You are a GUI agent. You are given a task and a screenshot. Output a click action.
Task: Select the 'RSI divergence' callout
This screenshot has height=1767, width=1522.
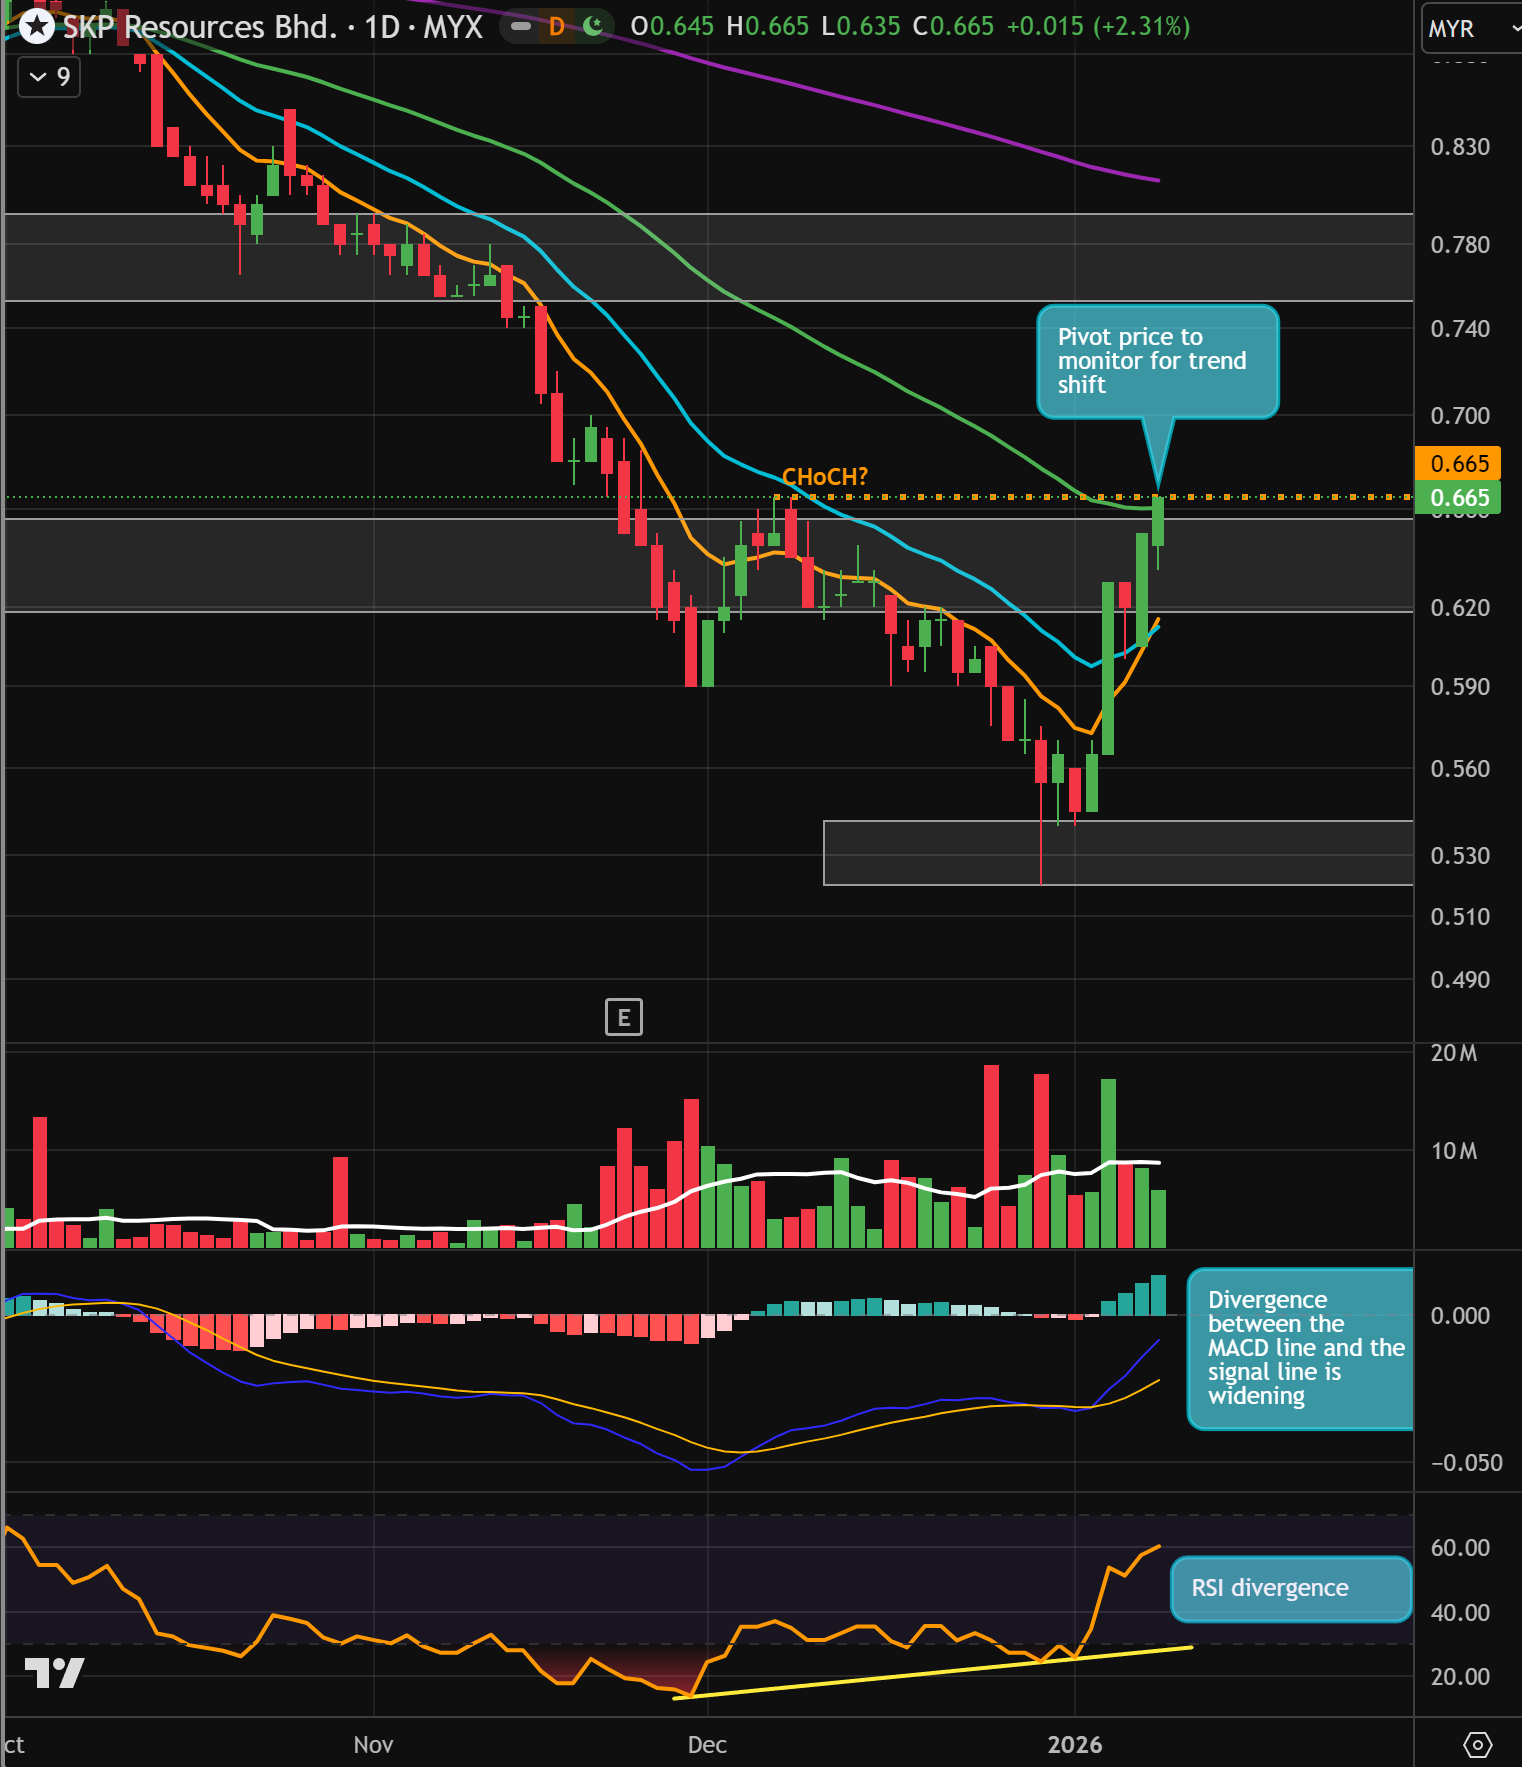tap(1290, 1588)
